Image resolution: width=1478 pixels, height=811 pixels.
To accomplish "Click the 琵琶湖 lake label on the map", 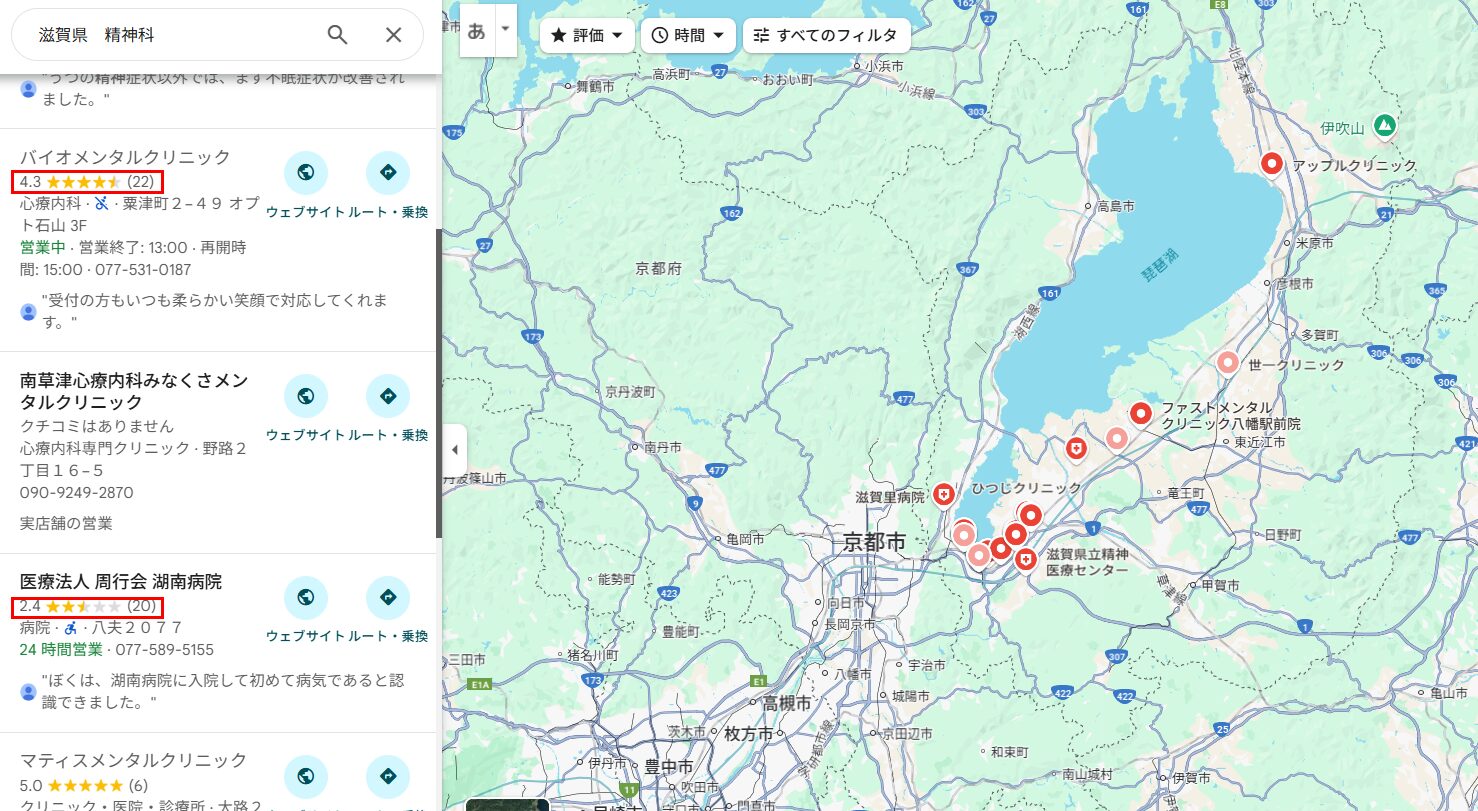I will (x=1160, y=263).
